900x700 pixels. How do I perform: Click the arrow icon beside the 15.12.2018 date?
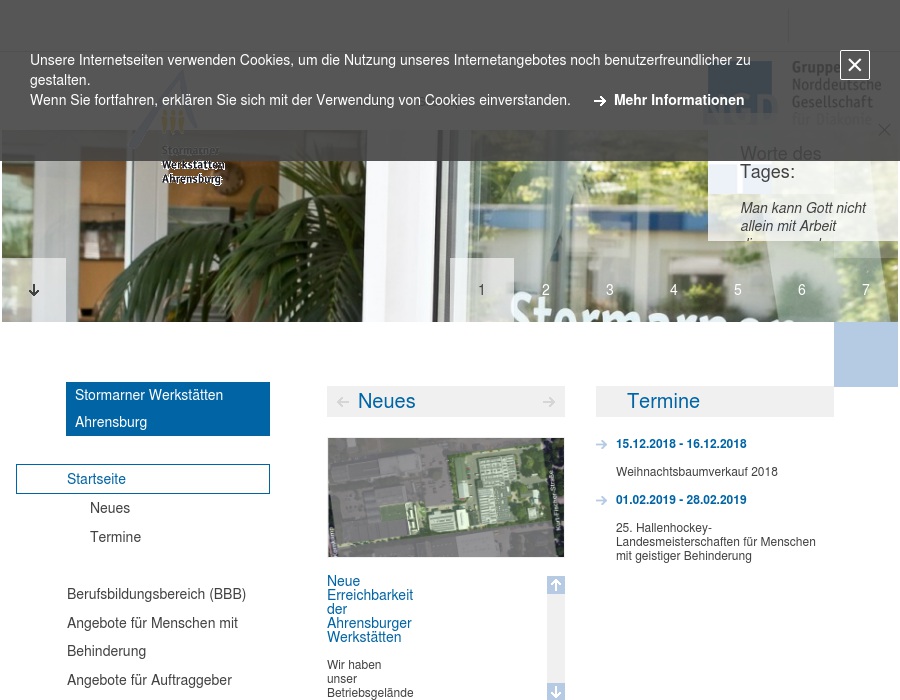(602, 444)
